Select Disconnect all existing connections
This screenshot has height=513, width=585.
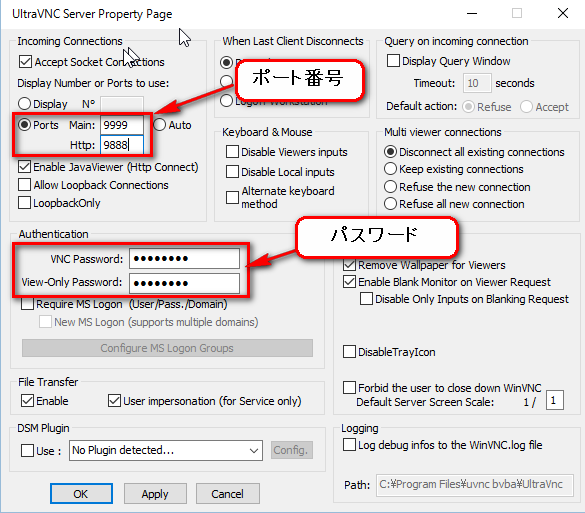[x=390, y=152]
